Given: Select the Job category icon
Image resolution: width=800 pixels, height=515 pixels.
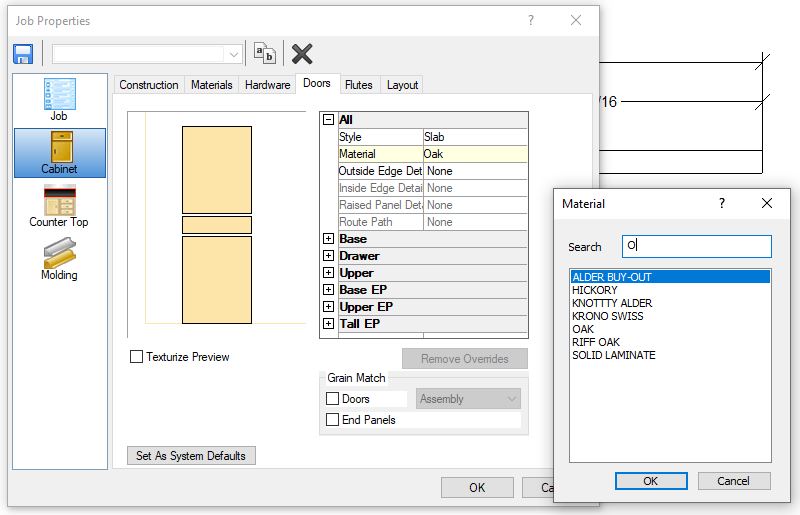Looking at the screenshot, I should coord(59,100).
